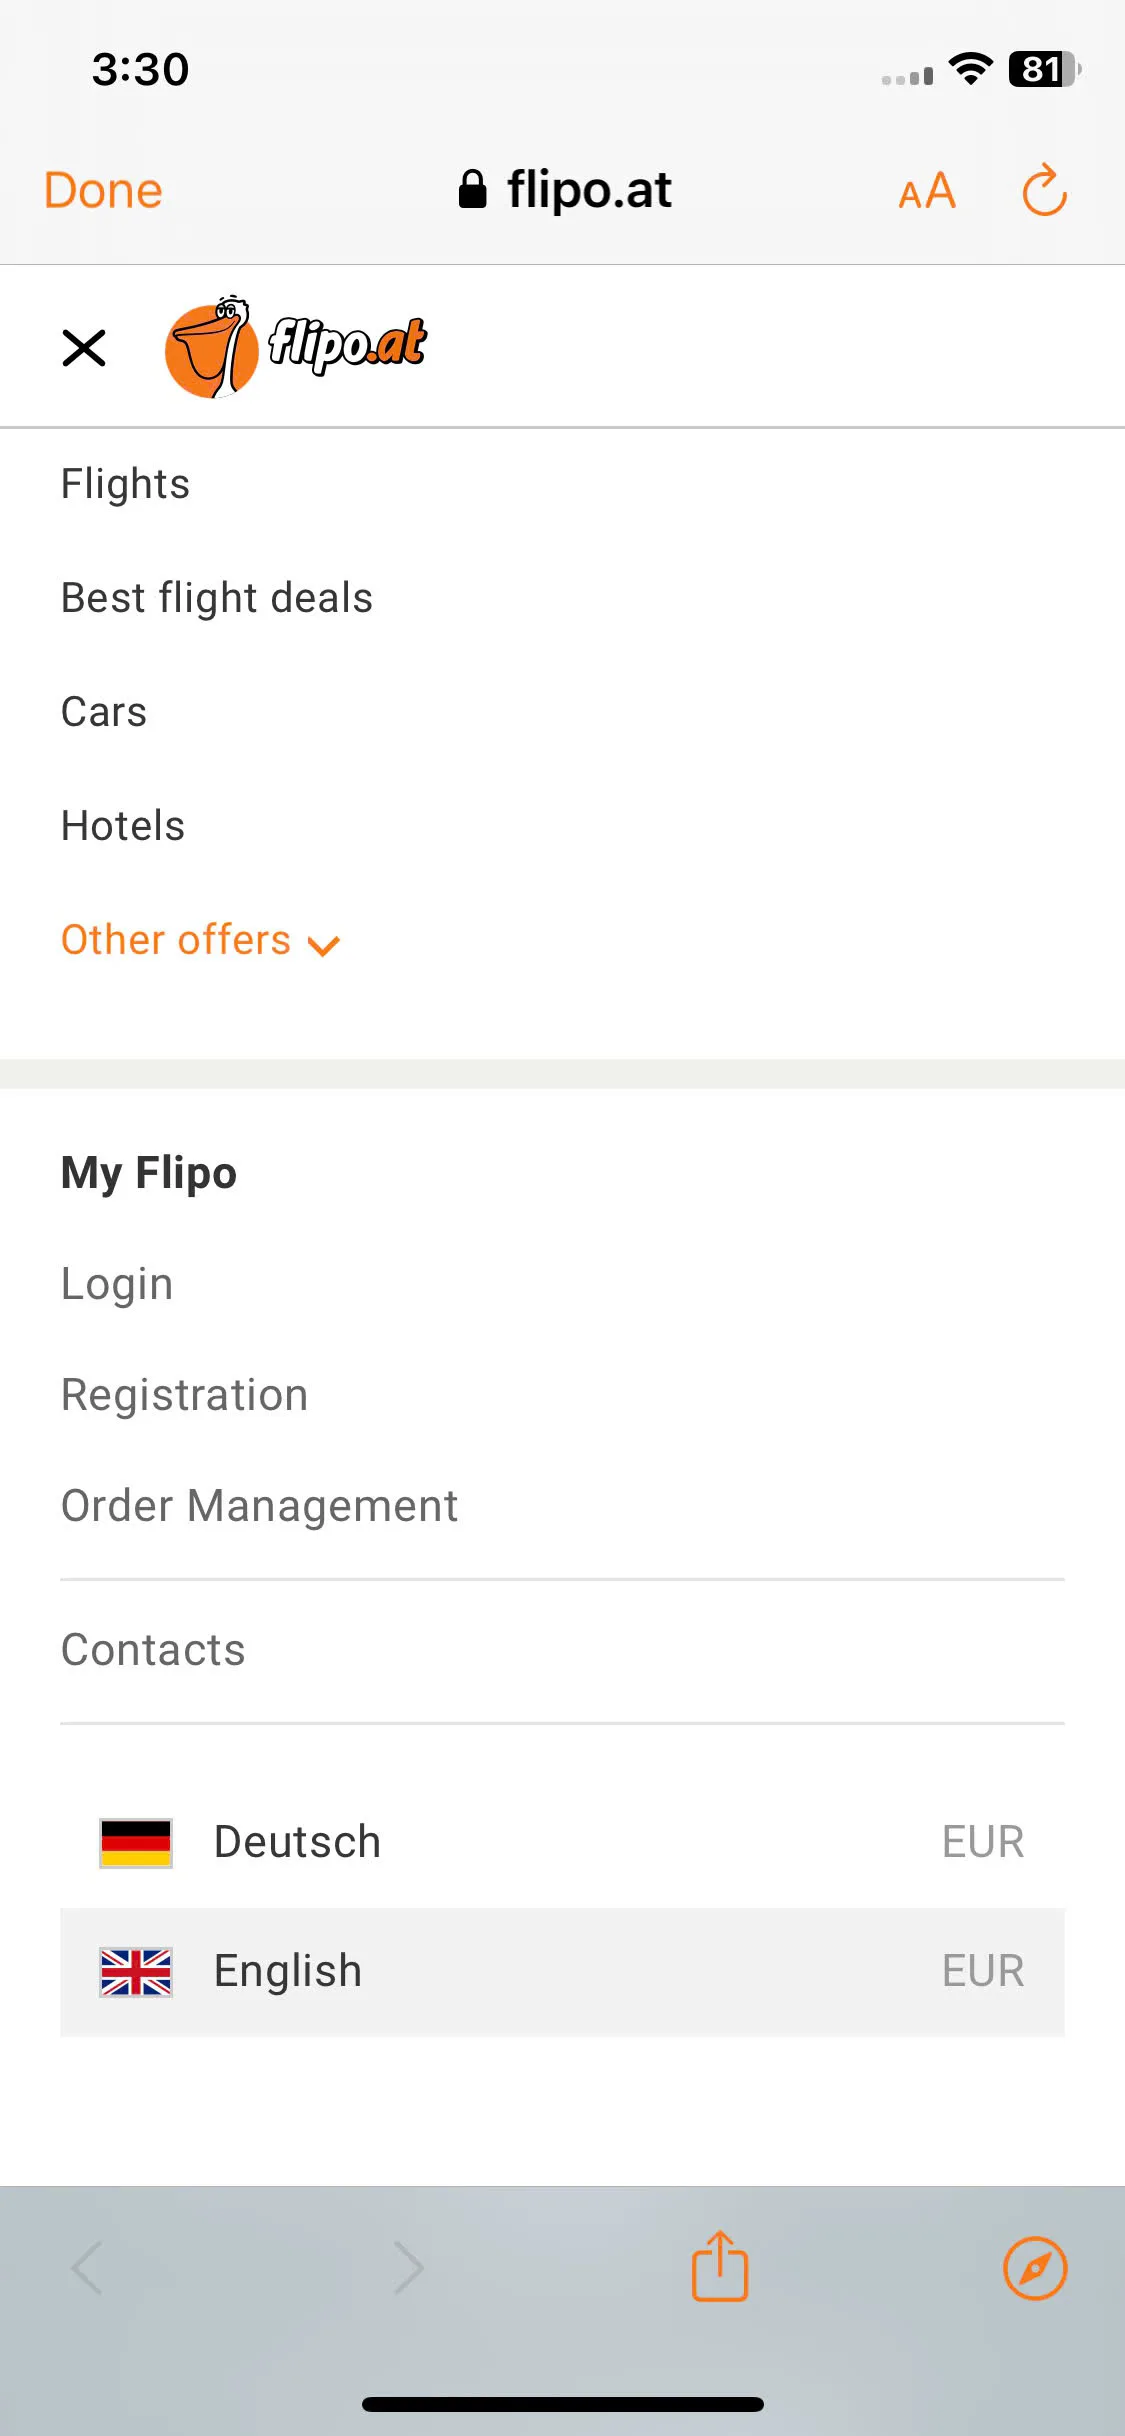The height and width of the screenshot is (2436, 1125).
Task: Tap the UK flag icon
Action: 136,1972
